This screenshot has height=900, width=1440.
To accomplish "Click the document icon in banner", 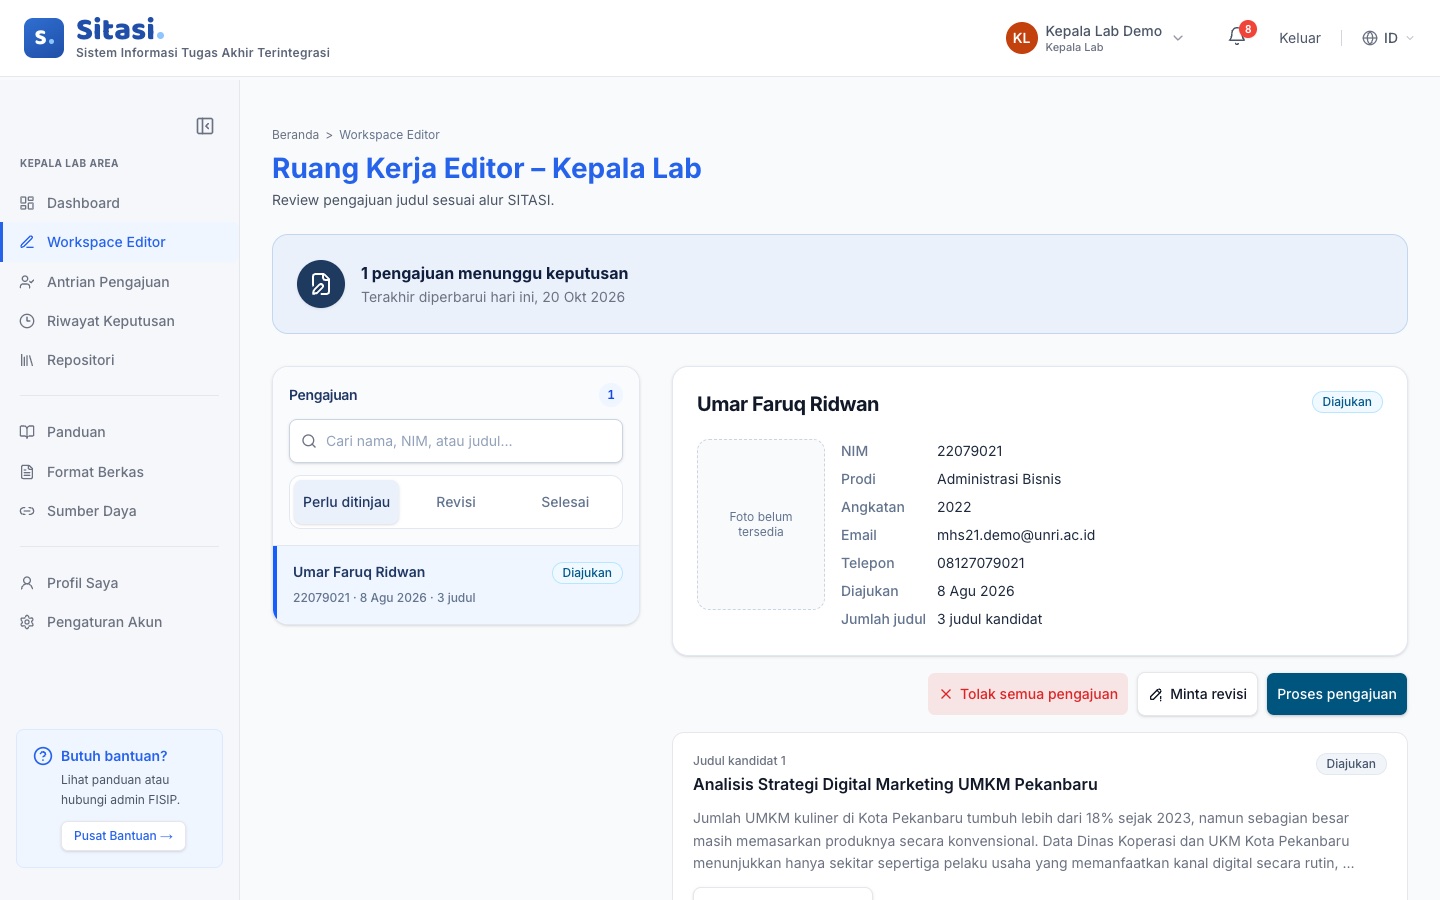I will pyautogui.click(x=321, y=284).
